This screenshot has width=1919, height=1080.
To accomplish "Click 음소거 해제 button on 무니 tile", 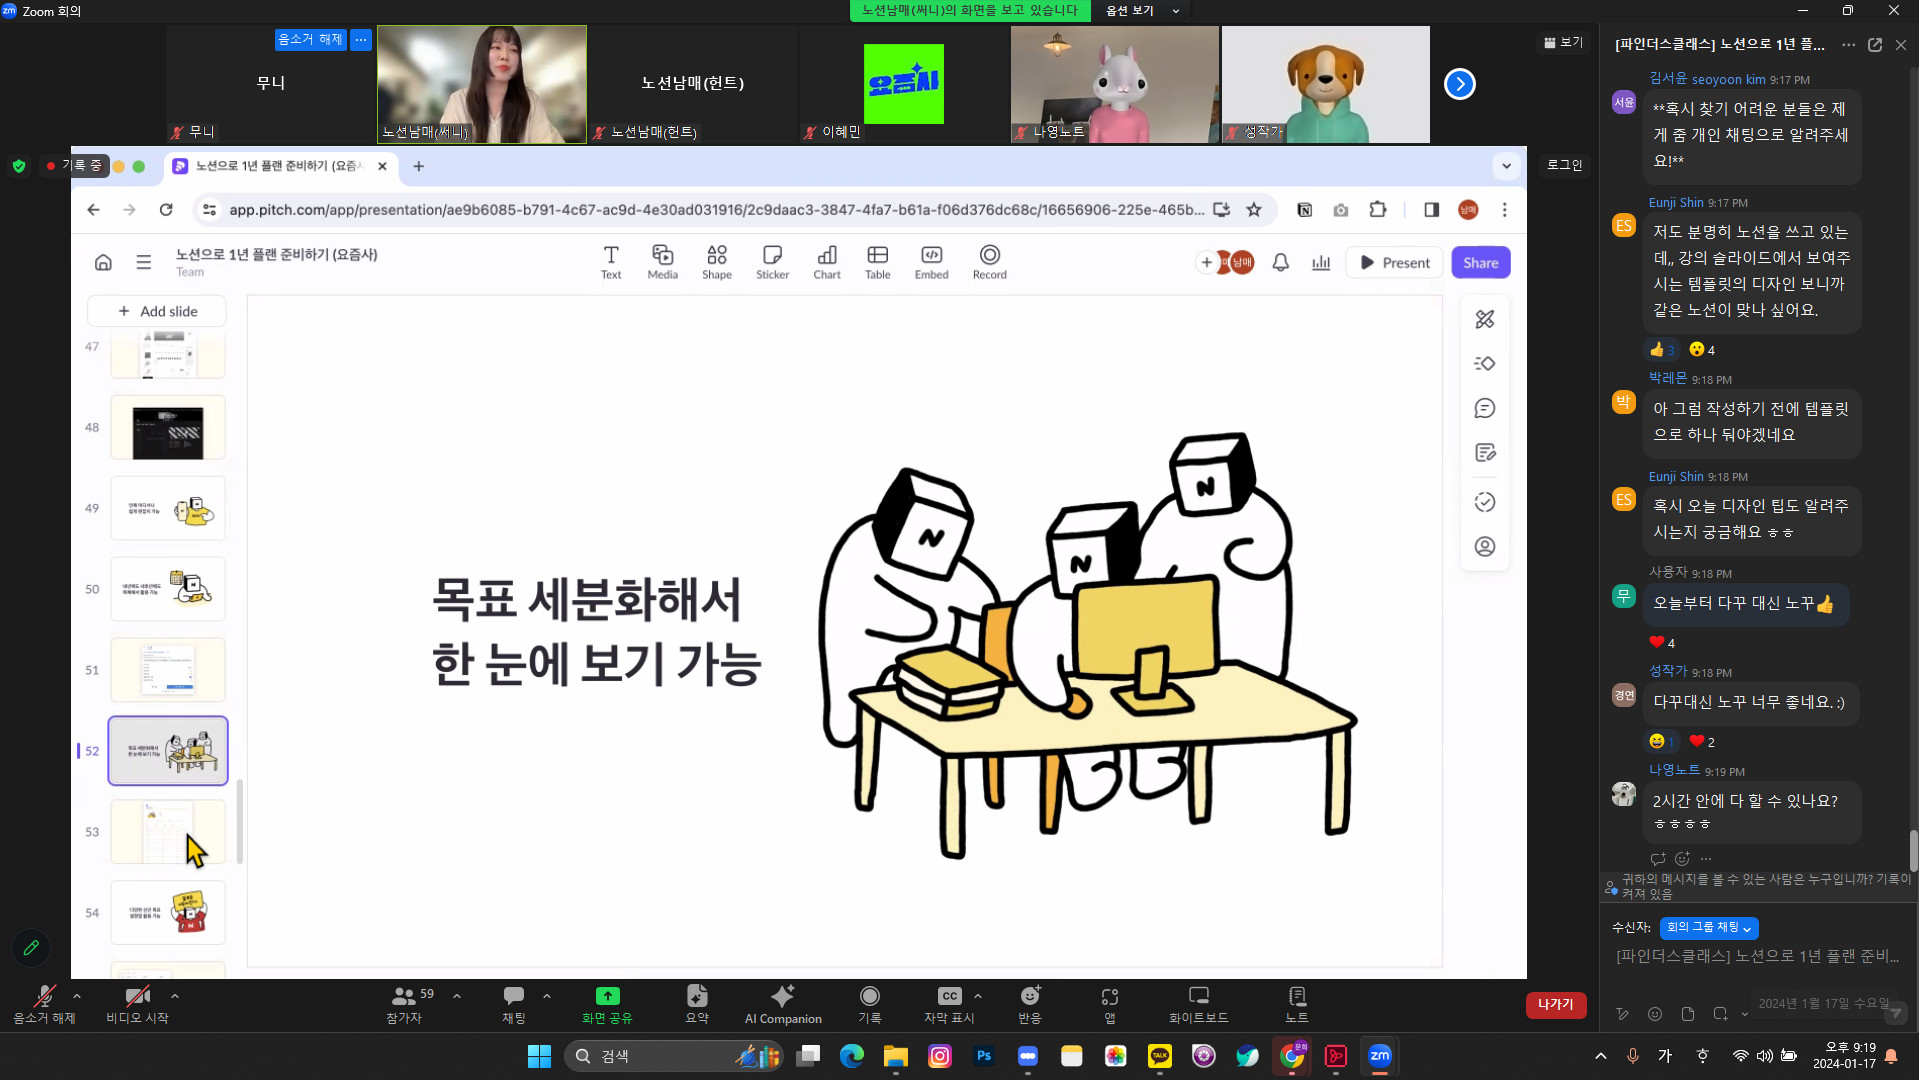I will pyautogui.click(x=310, y=40).
